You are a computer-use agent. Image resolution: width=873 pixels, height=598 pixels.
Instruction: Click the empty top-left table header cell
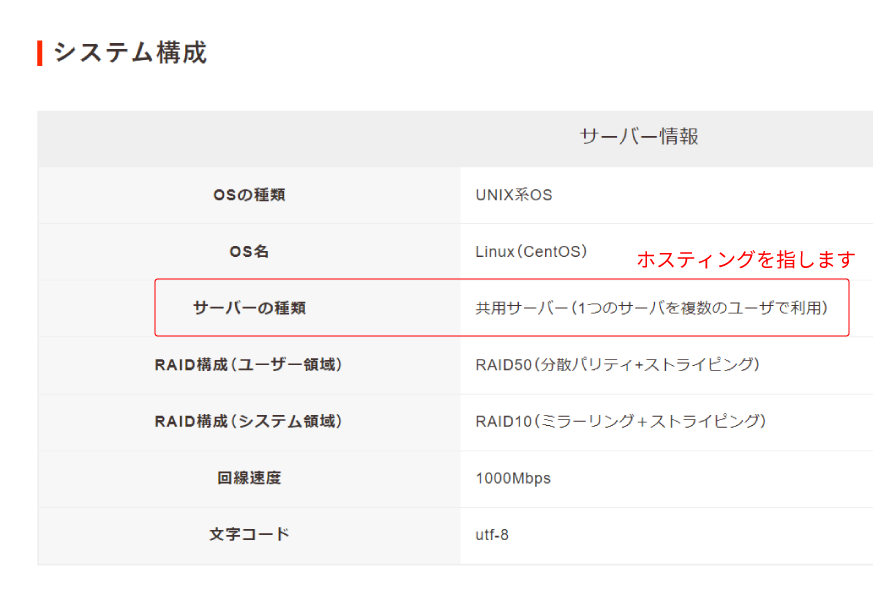coord(249,138)
